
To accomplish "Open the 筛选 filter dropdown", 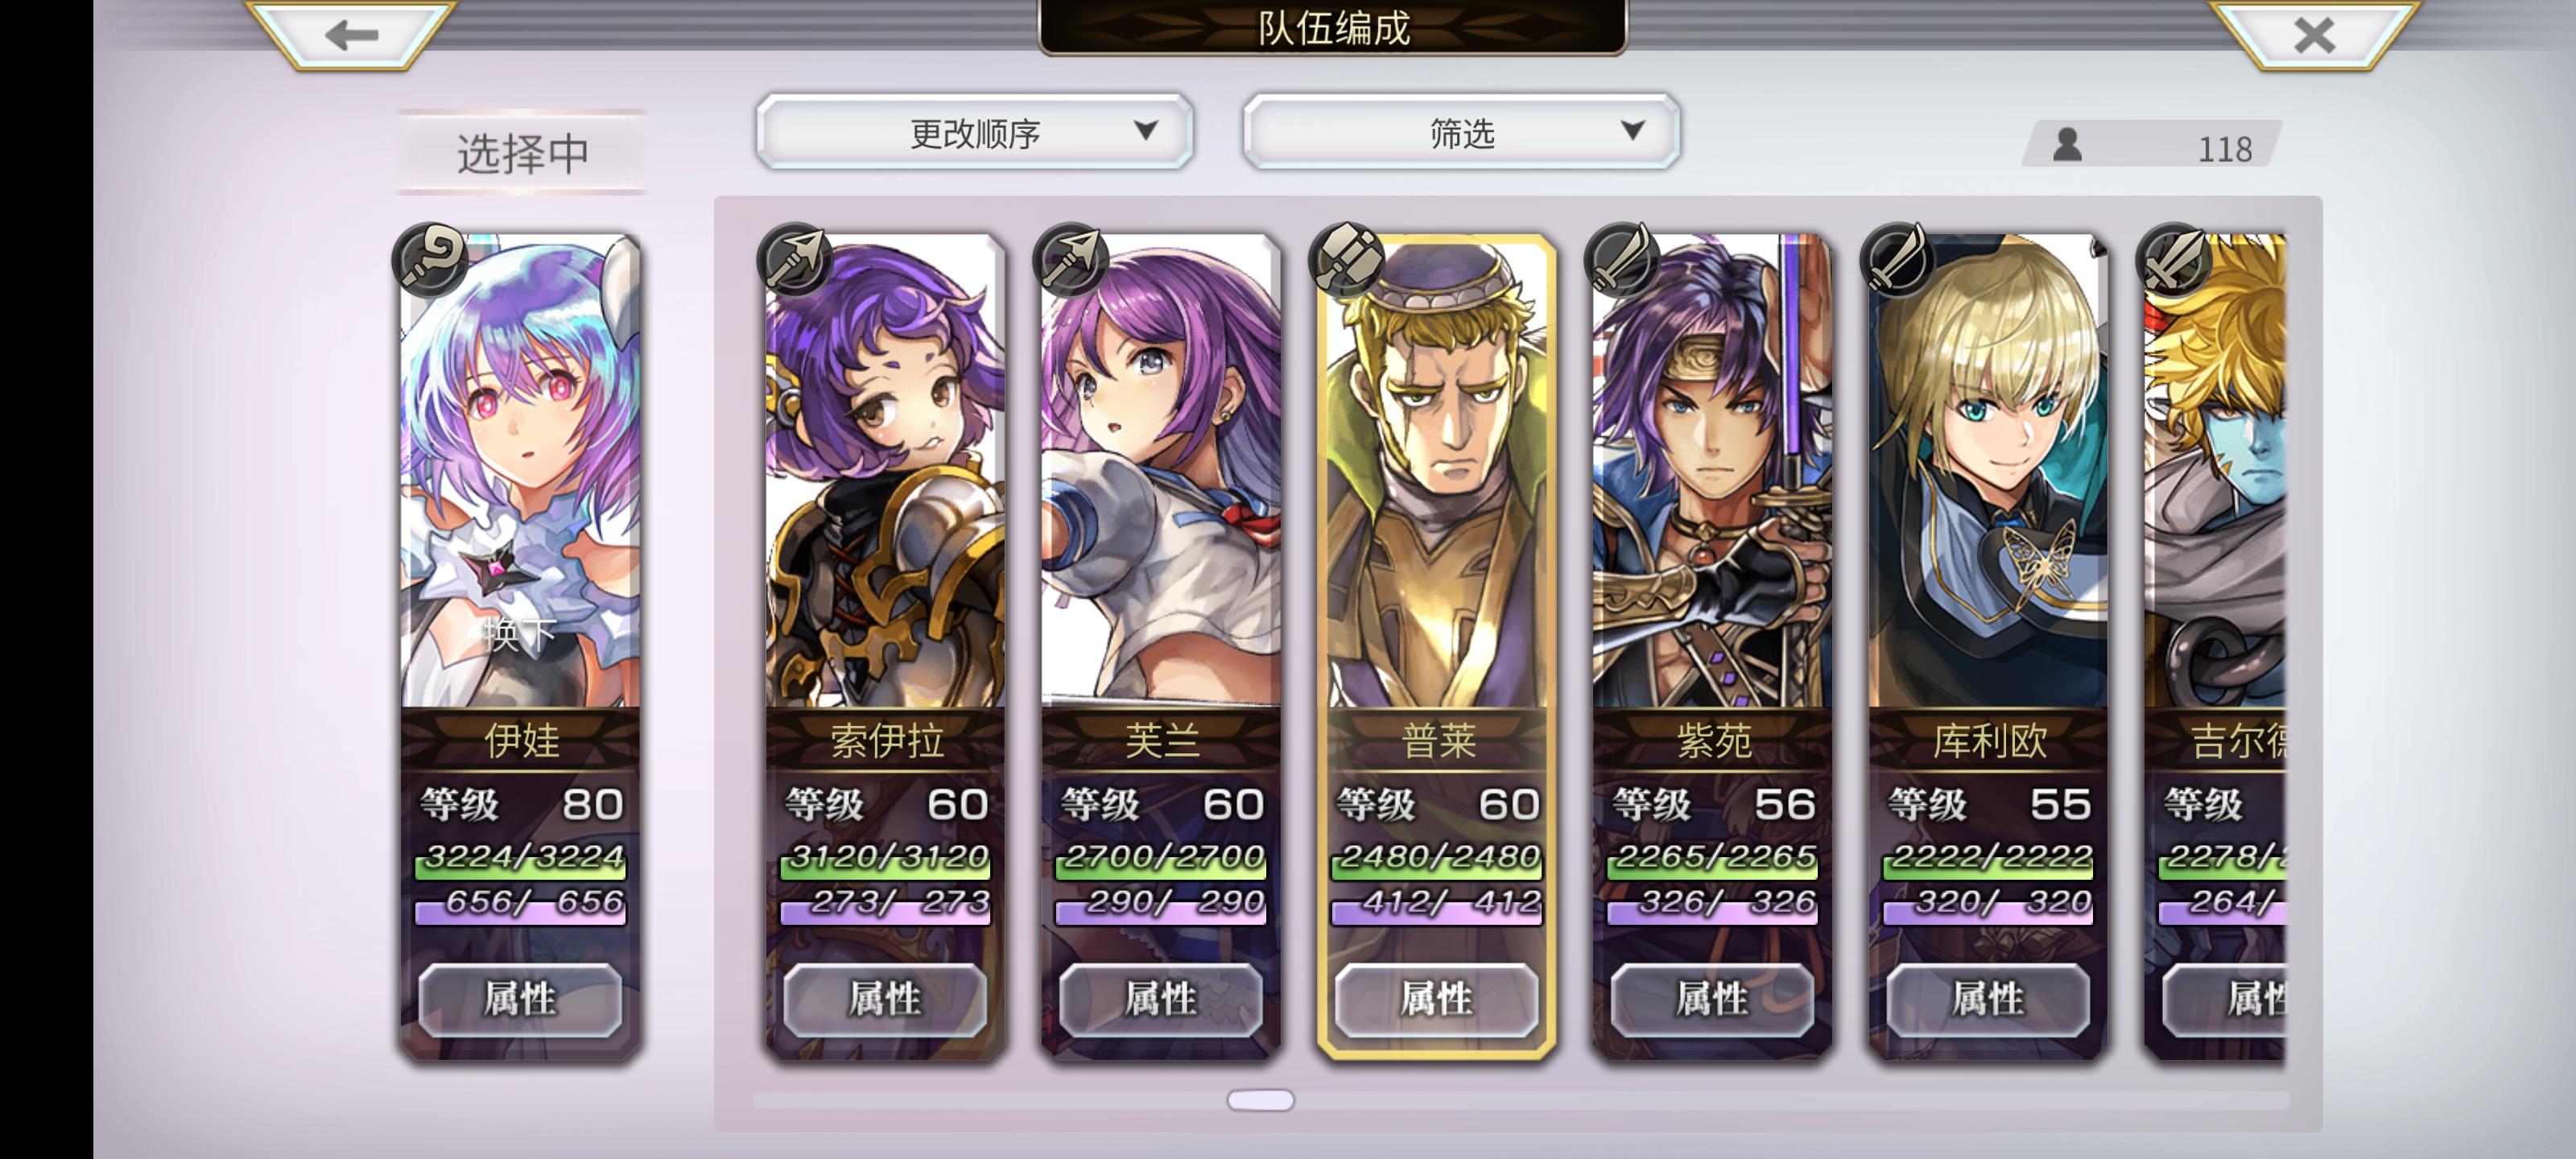I will (x=1461, y=132).
